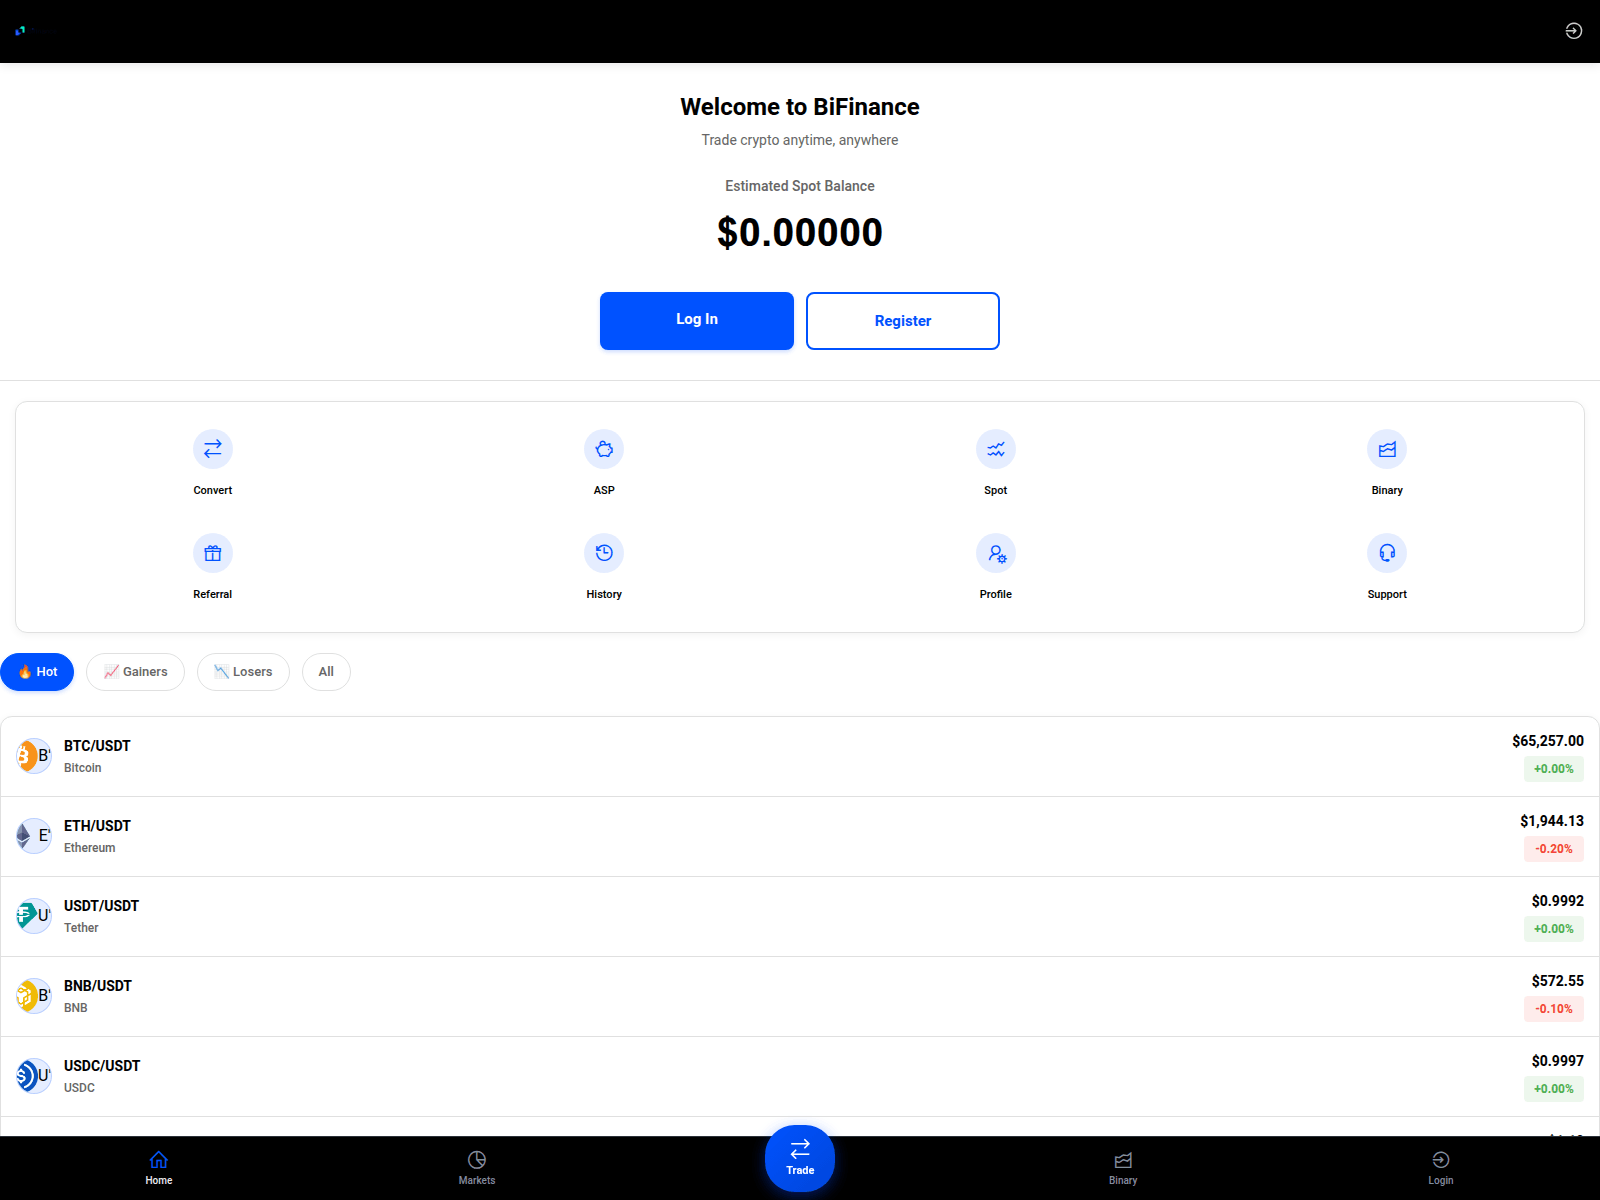The image size is (1600, 1200).
Task: Click the $572.55 BNB price
Action: 1558,981
